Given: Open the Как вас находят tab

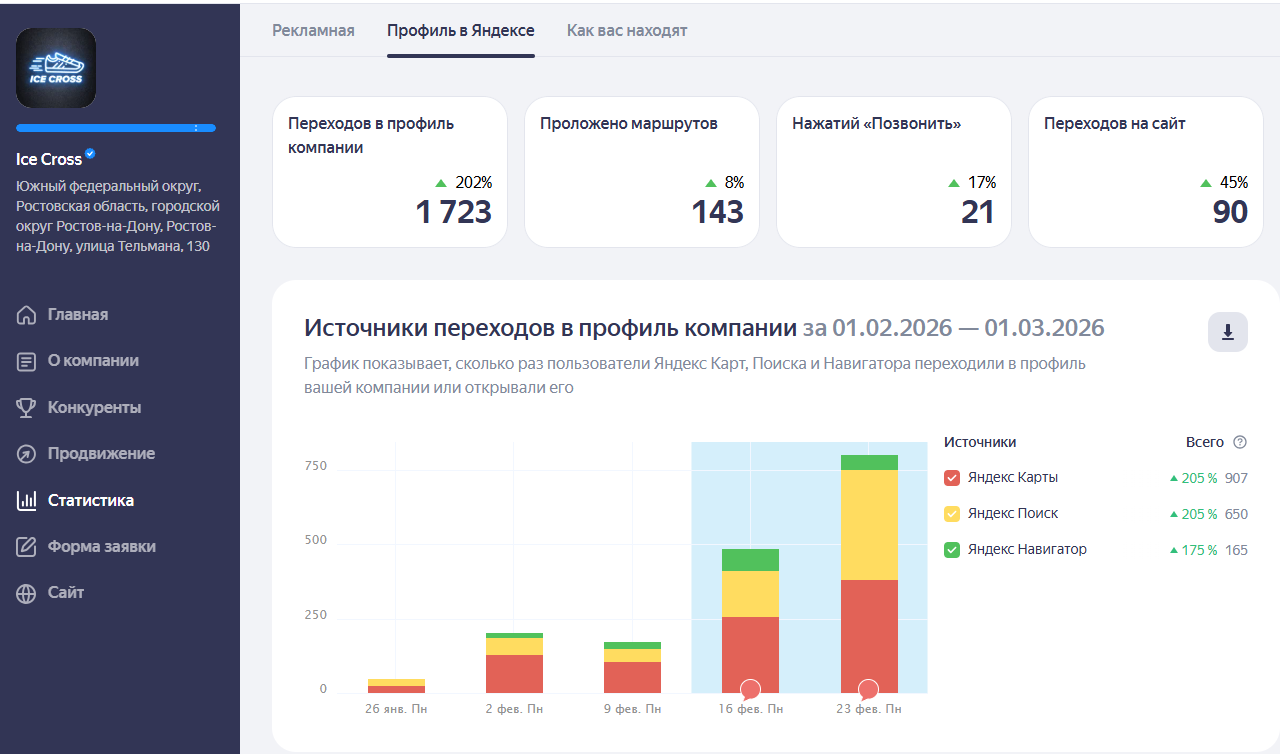Looking at the screenshot, I should (x=627, y=30).
